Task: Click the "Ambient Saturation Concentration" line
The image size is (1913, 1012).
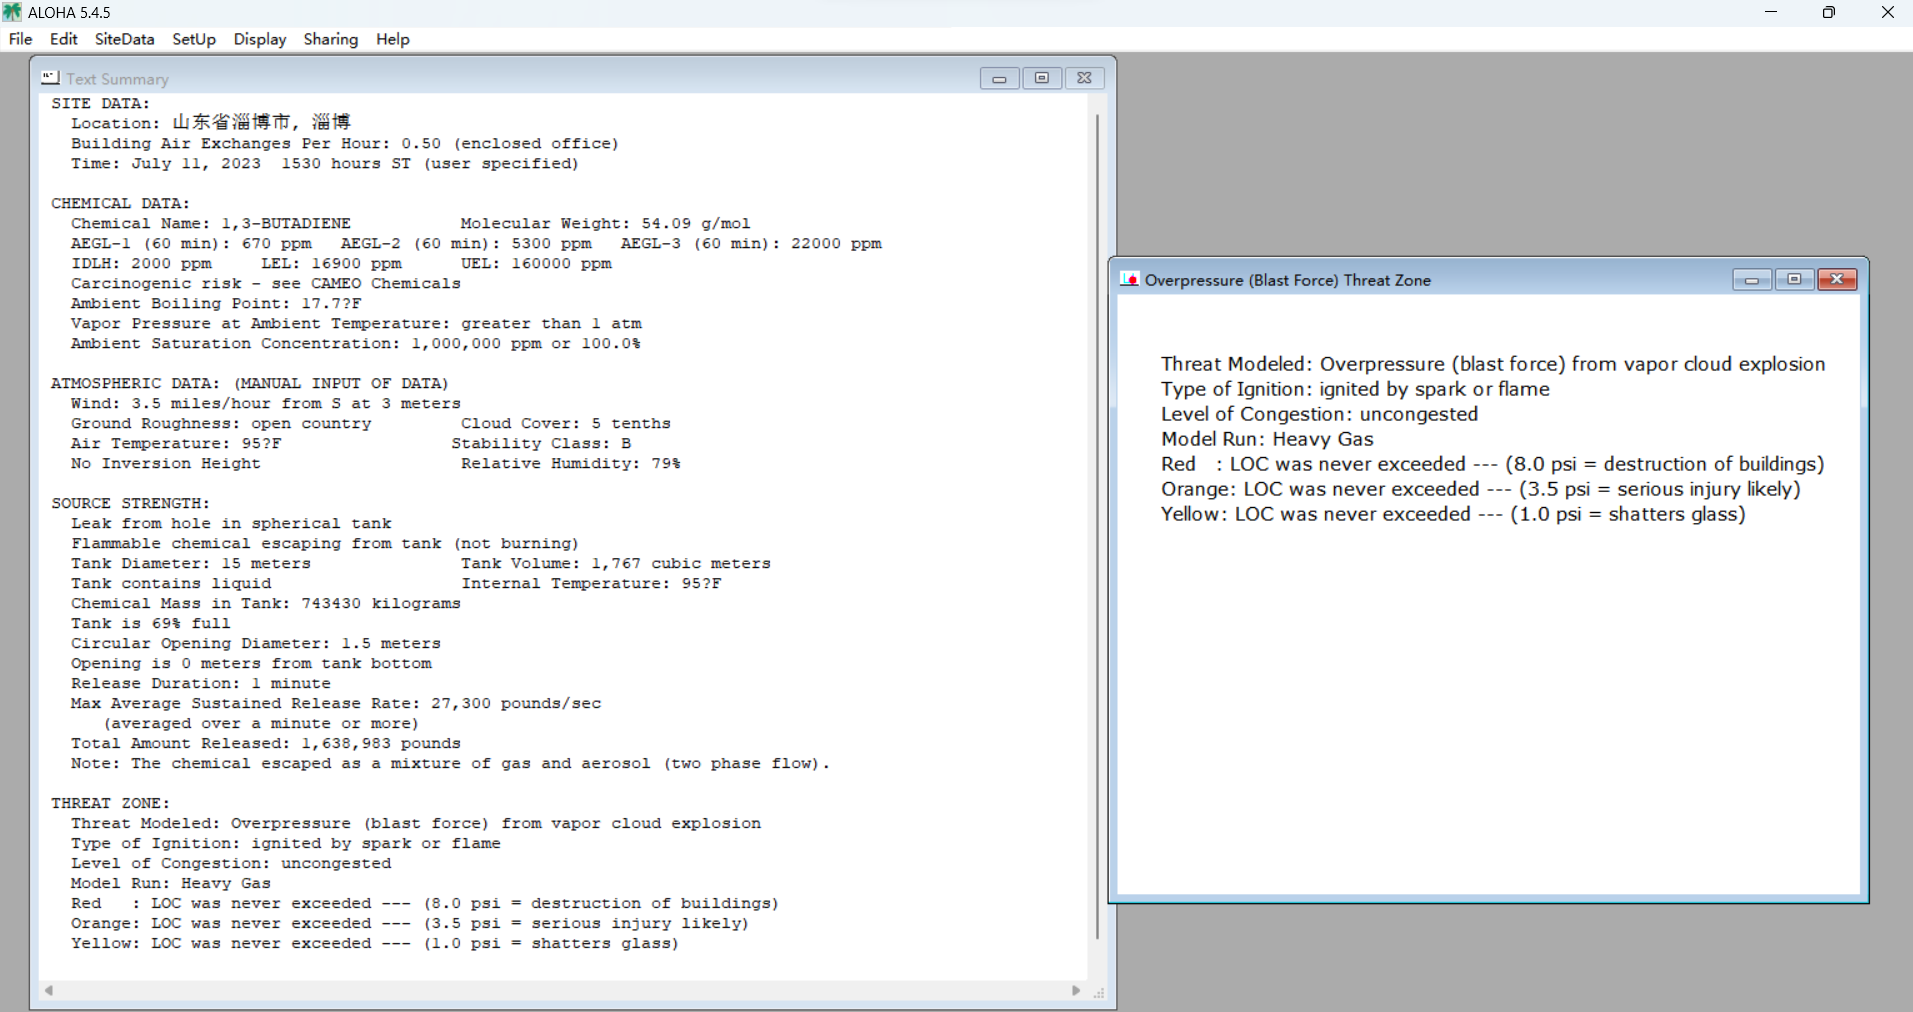Action: click(x=356, y=343)
